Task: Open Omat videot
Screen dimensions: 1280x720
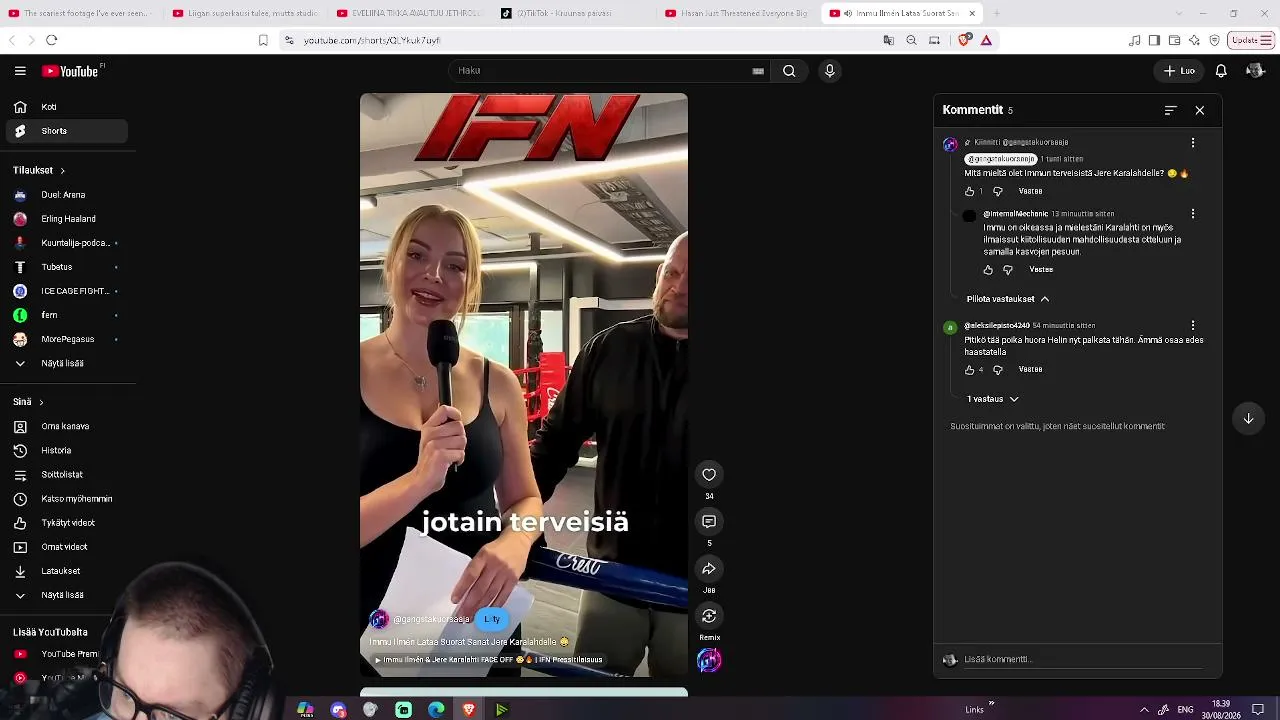Action: pos(67,547)
